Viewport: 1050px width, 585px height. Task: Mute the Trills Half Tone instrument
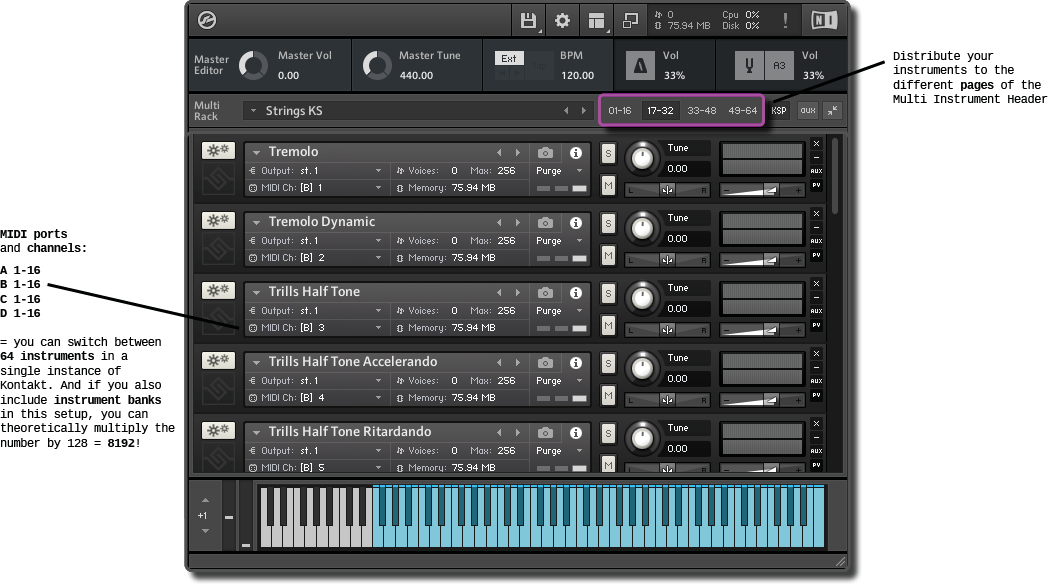point(608,325)
